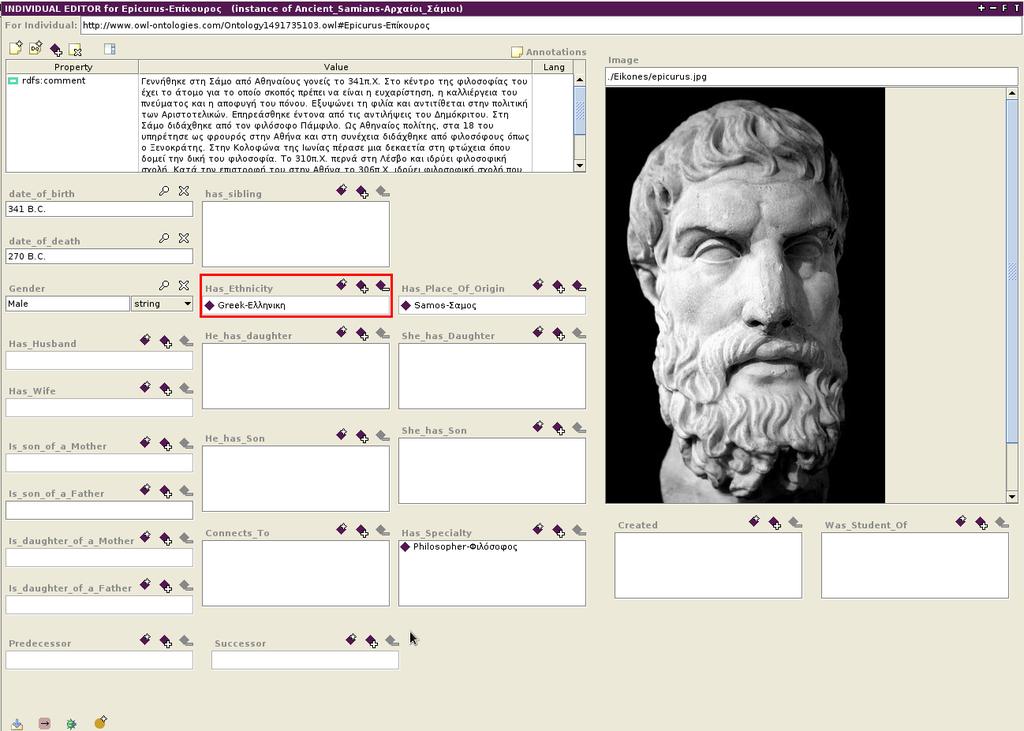1024x731 pixels.
Task: Add an existing instance to Has_Wife
Action: pyautogui.click(x=166, y=389)
